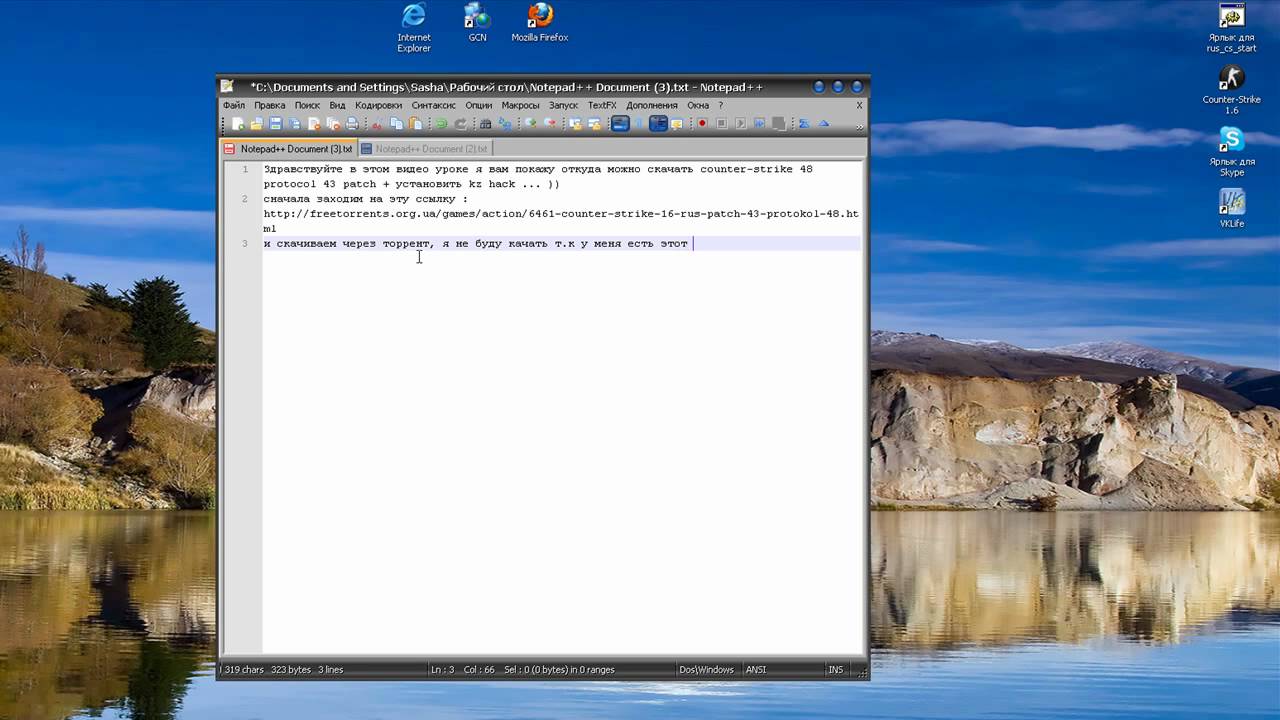
Task: Cut selection with scissors icon
Action: pos(377,124)
